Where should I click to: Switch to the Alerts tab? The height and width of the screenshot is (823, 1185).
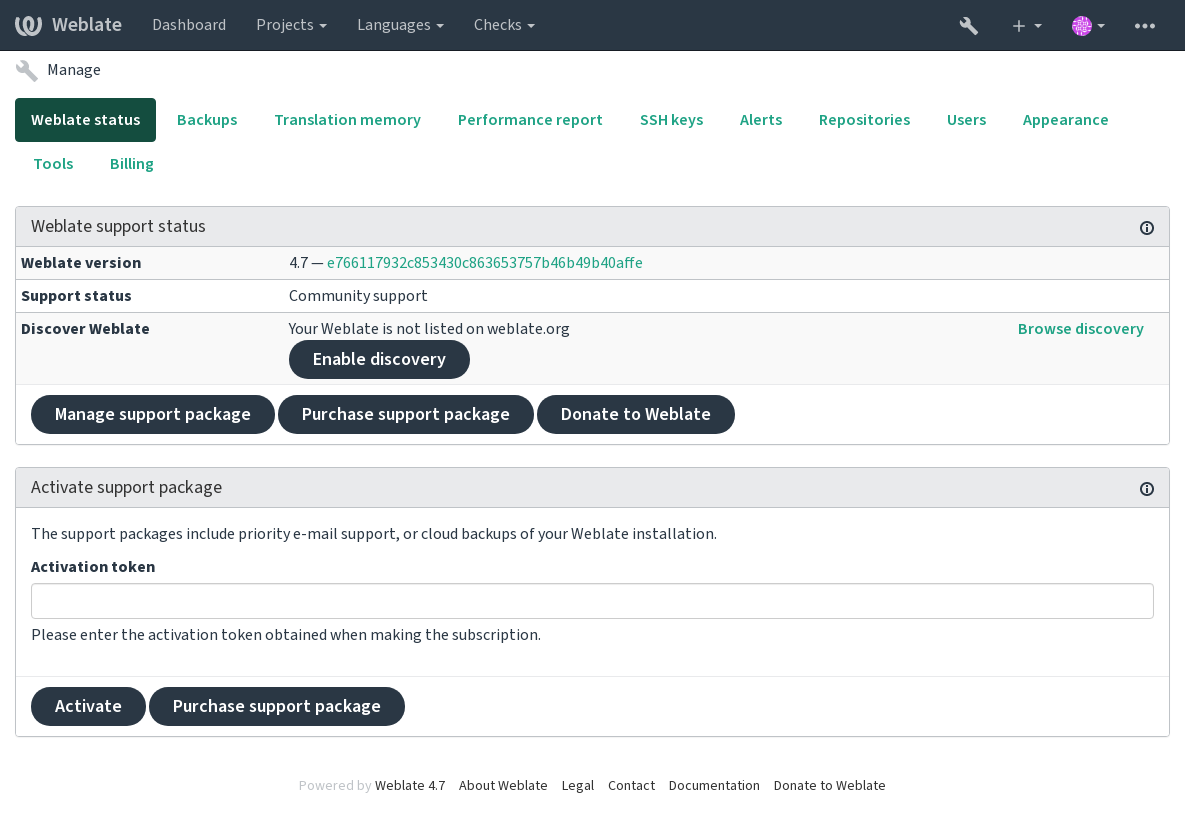760,119
